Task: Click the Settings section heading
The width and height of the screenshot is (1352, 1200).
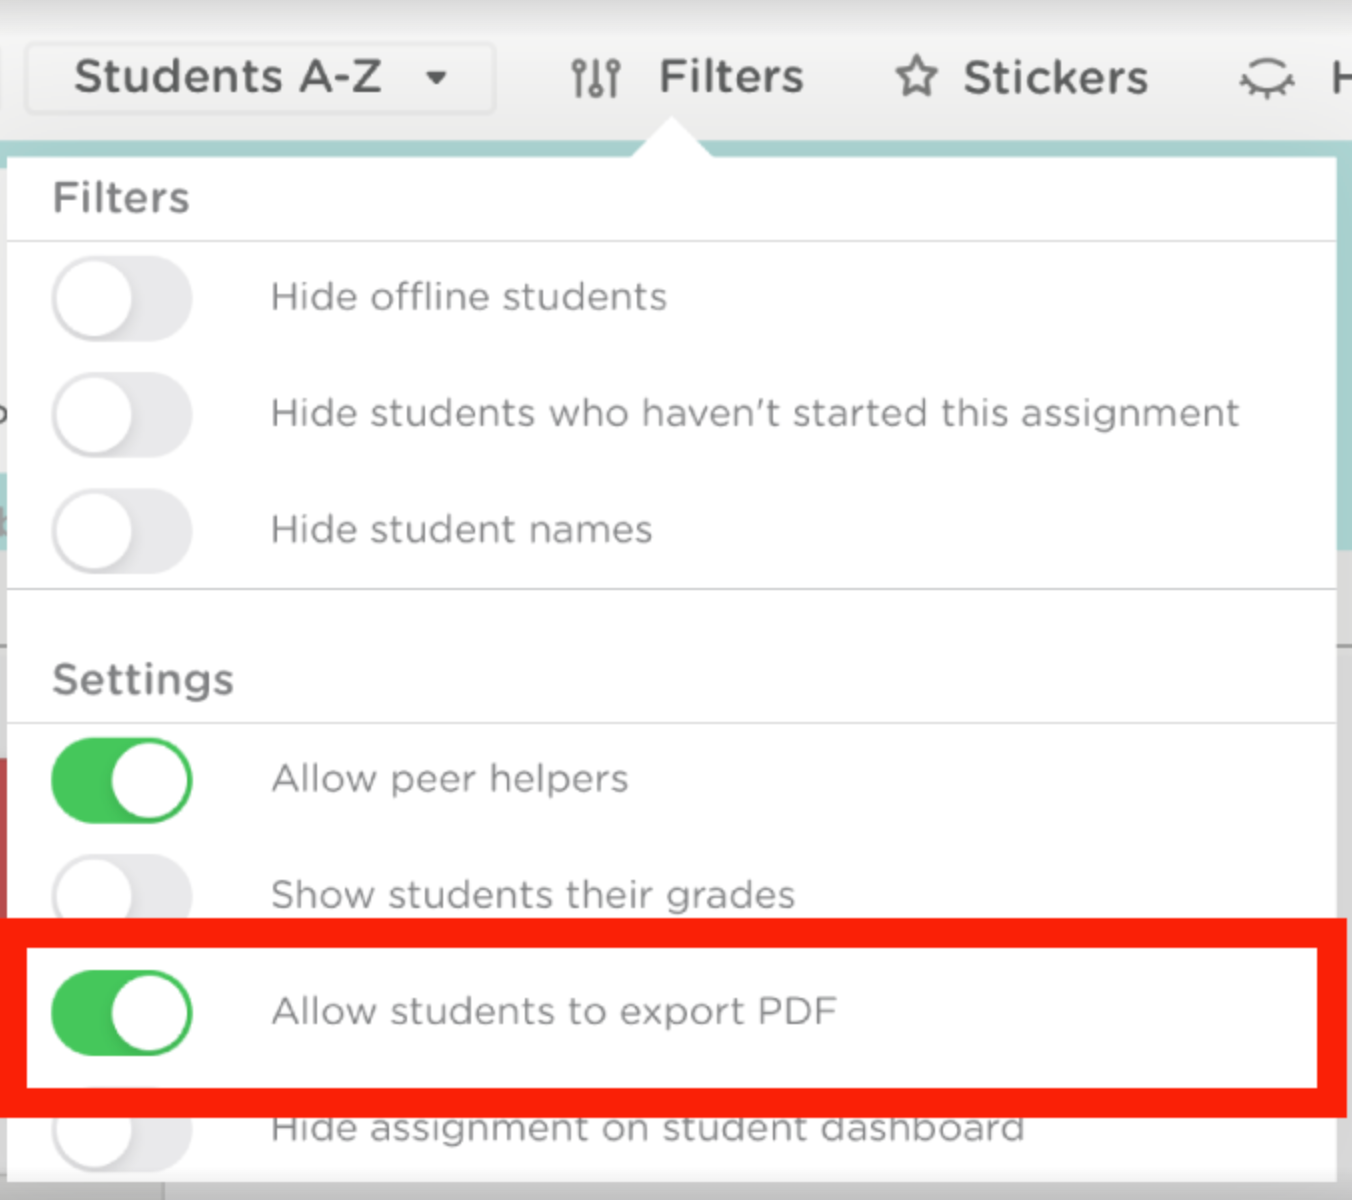Action: pos(143,680)
